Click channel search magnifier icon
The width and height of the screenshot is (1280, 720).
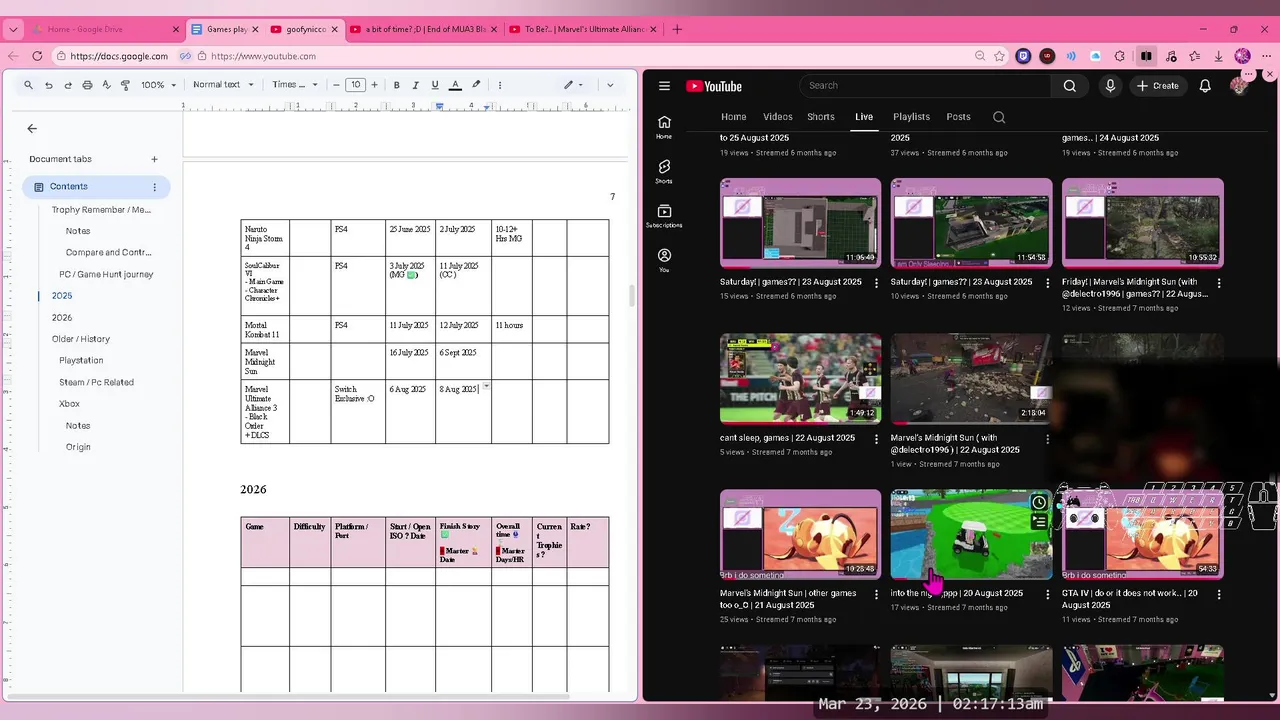[x=999, y=117]
